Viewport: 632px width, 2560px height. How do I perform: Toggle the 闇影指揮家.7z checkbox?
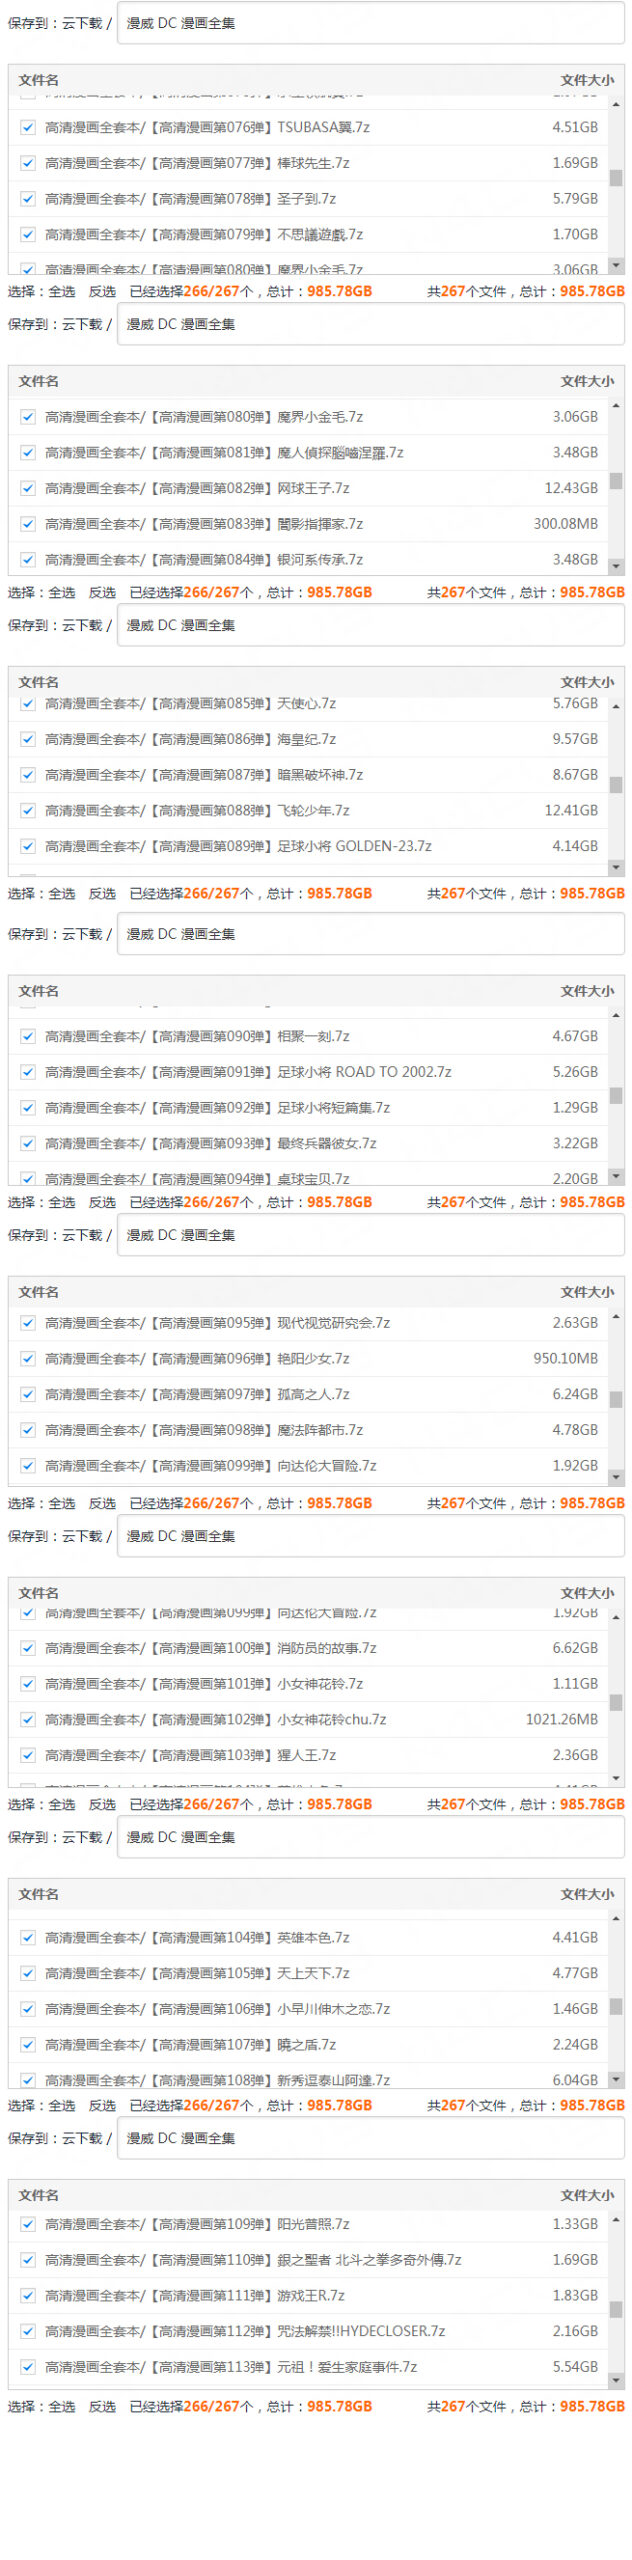(x=28, y=523)
